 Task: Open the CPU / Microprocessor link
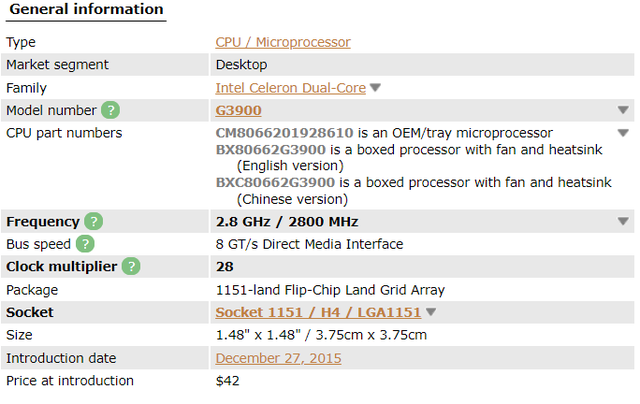(283, 42)
